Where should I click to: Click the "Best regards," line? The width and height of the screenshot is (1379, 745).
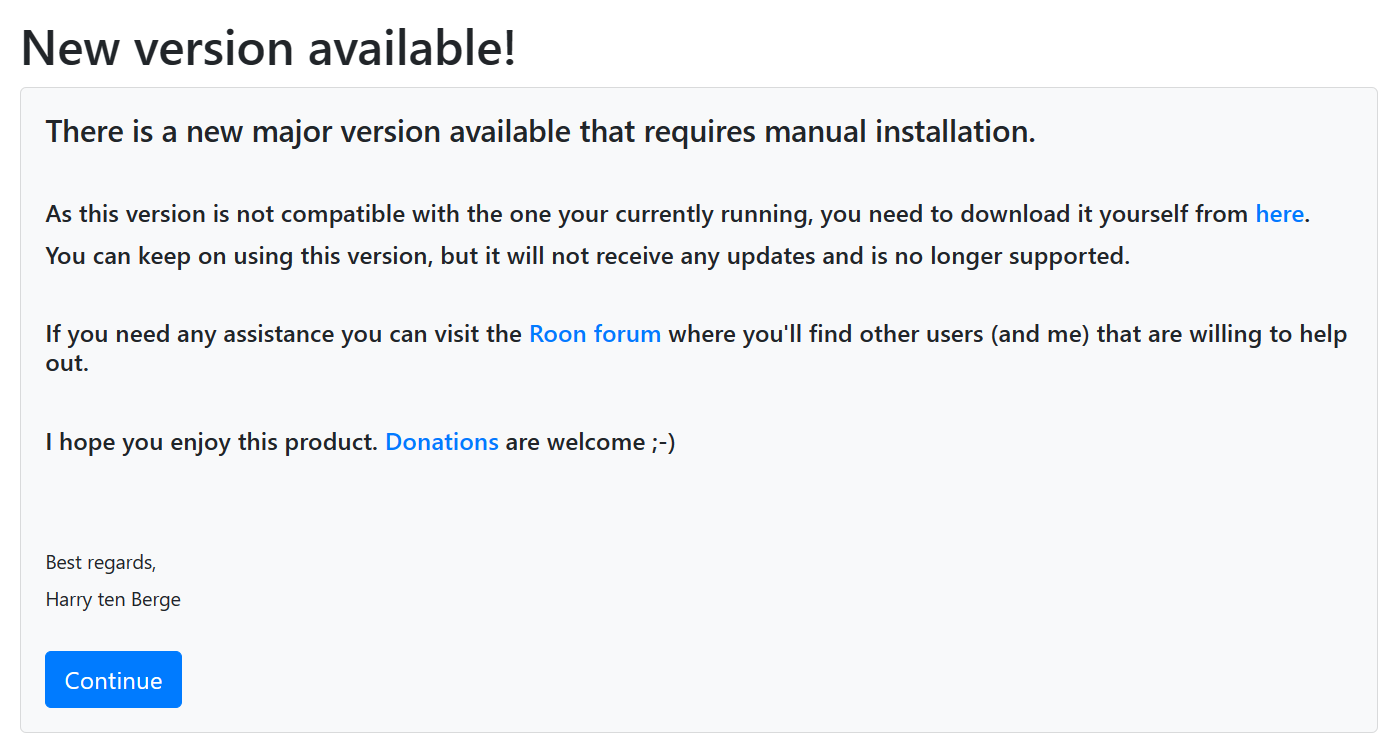[x=101, y=563]
